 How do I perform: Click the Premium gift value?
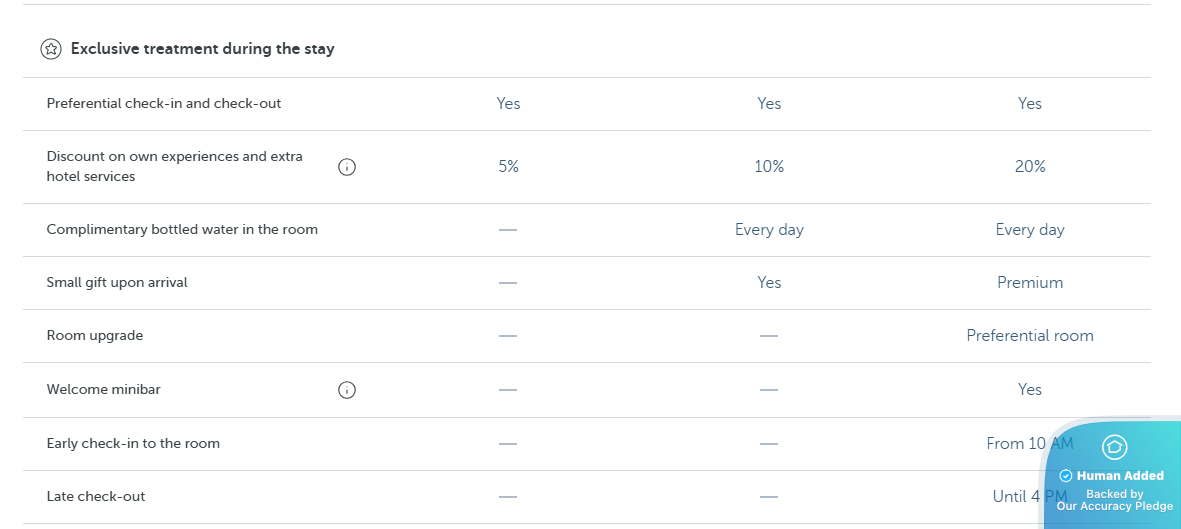coord(1030,283)
